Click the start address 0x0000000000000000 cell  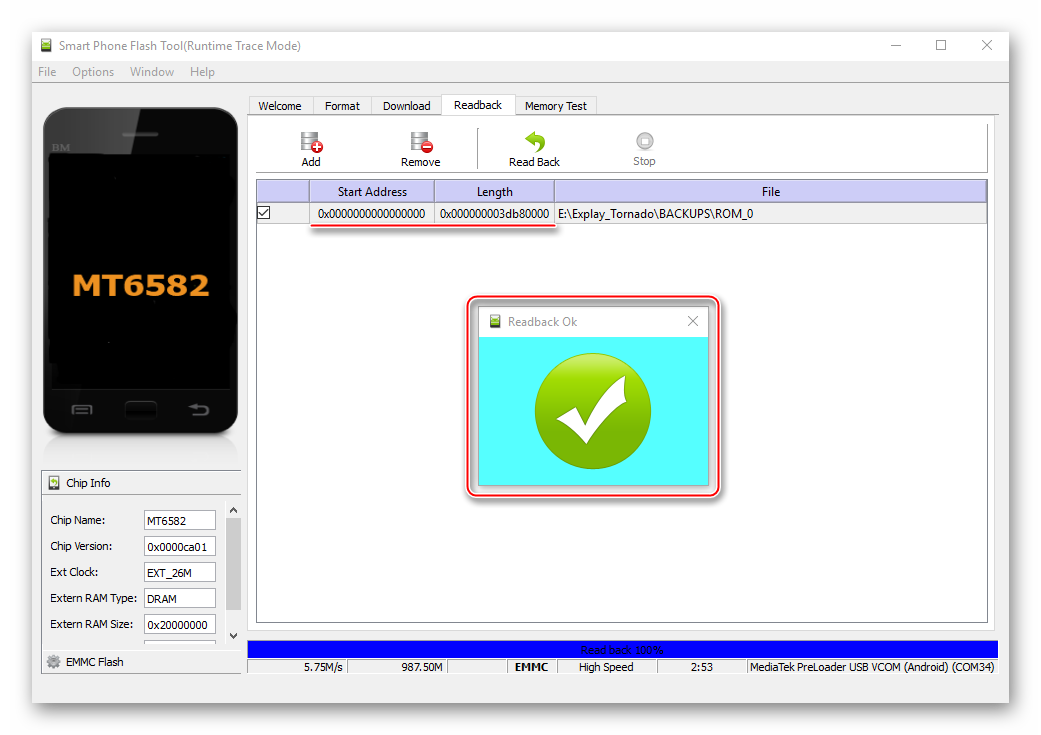372,214
